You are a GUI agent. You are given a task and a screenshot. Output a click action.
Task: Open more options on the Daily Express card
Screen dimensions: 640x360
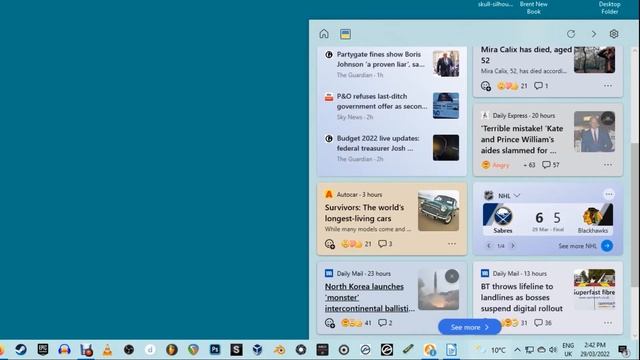click(608, 165)
